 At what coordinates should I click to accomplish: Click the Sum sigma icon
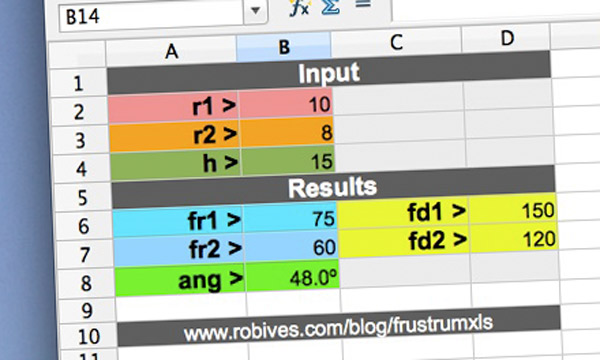331,7
